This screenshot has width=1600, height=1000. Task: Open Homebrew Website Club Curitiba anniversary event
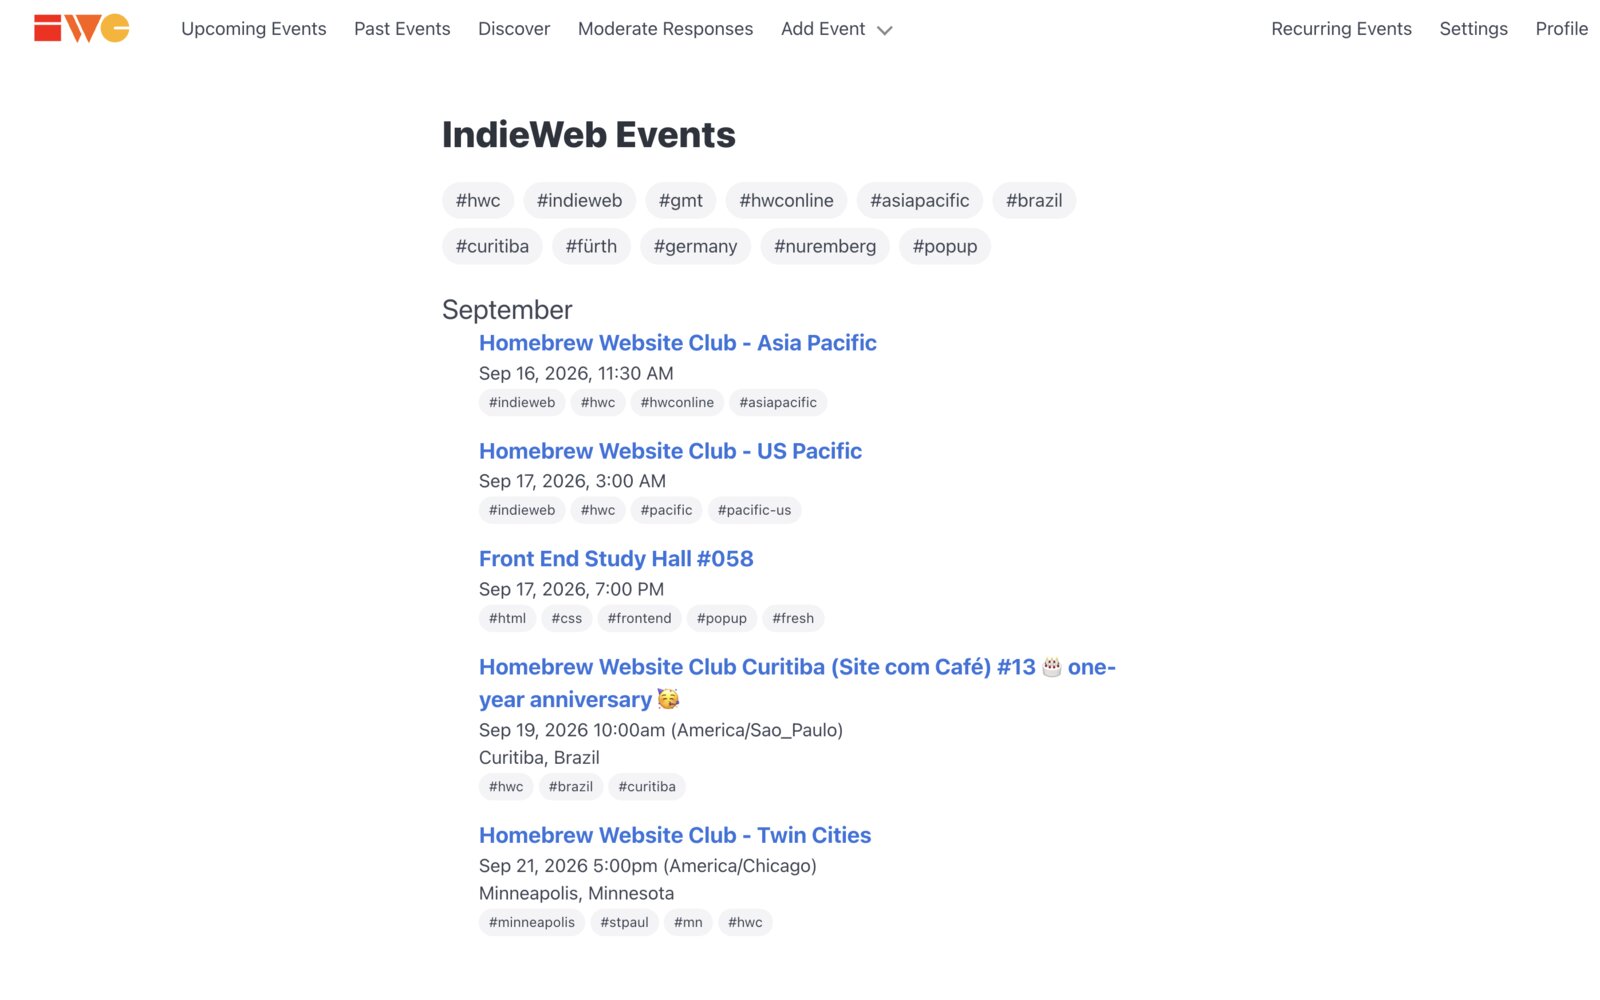pos(797,683)
